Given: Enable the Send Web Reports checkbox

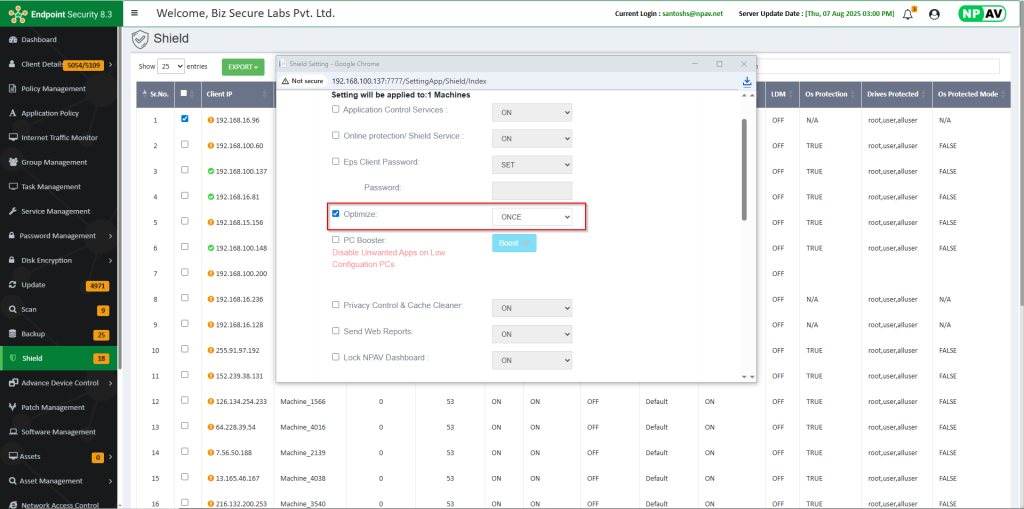Looking at the screenshot, I should point(336,331).
